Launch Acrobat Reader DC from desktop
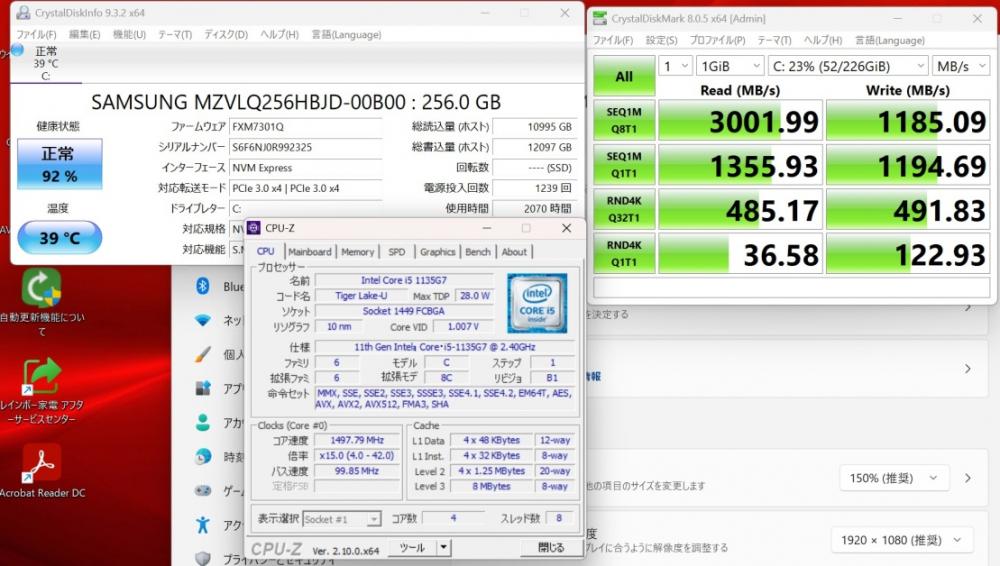Viewport: 1000px width, 566px height. coord(42,472)
